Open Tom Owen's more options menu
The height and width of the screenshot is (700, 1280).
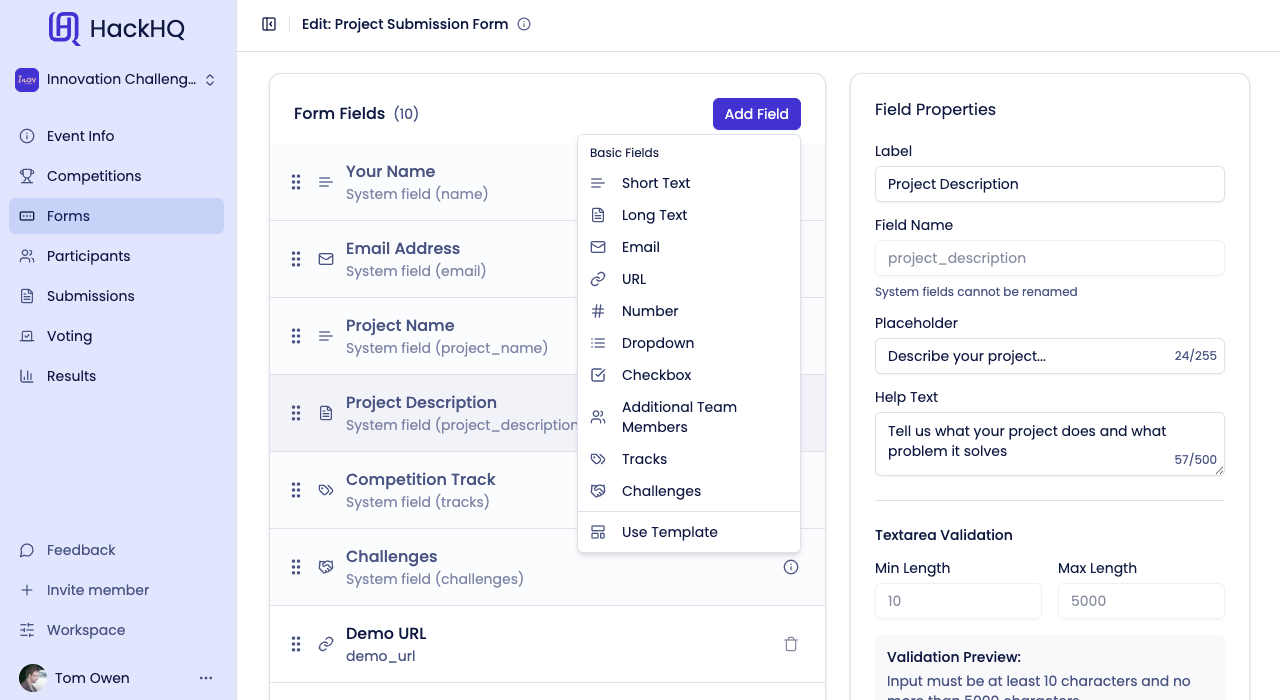(x=206, y=678)
